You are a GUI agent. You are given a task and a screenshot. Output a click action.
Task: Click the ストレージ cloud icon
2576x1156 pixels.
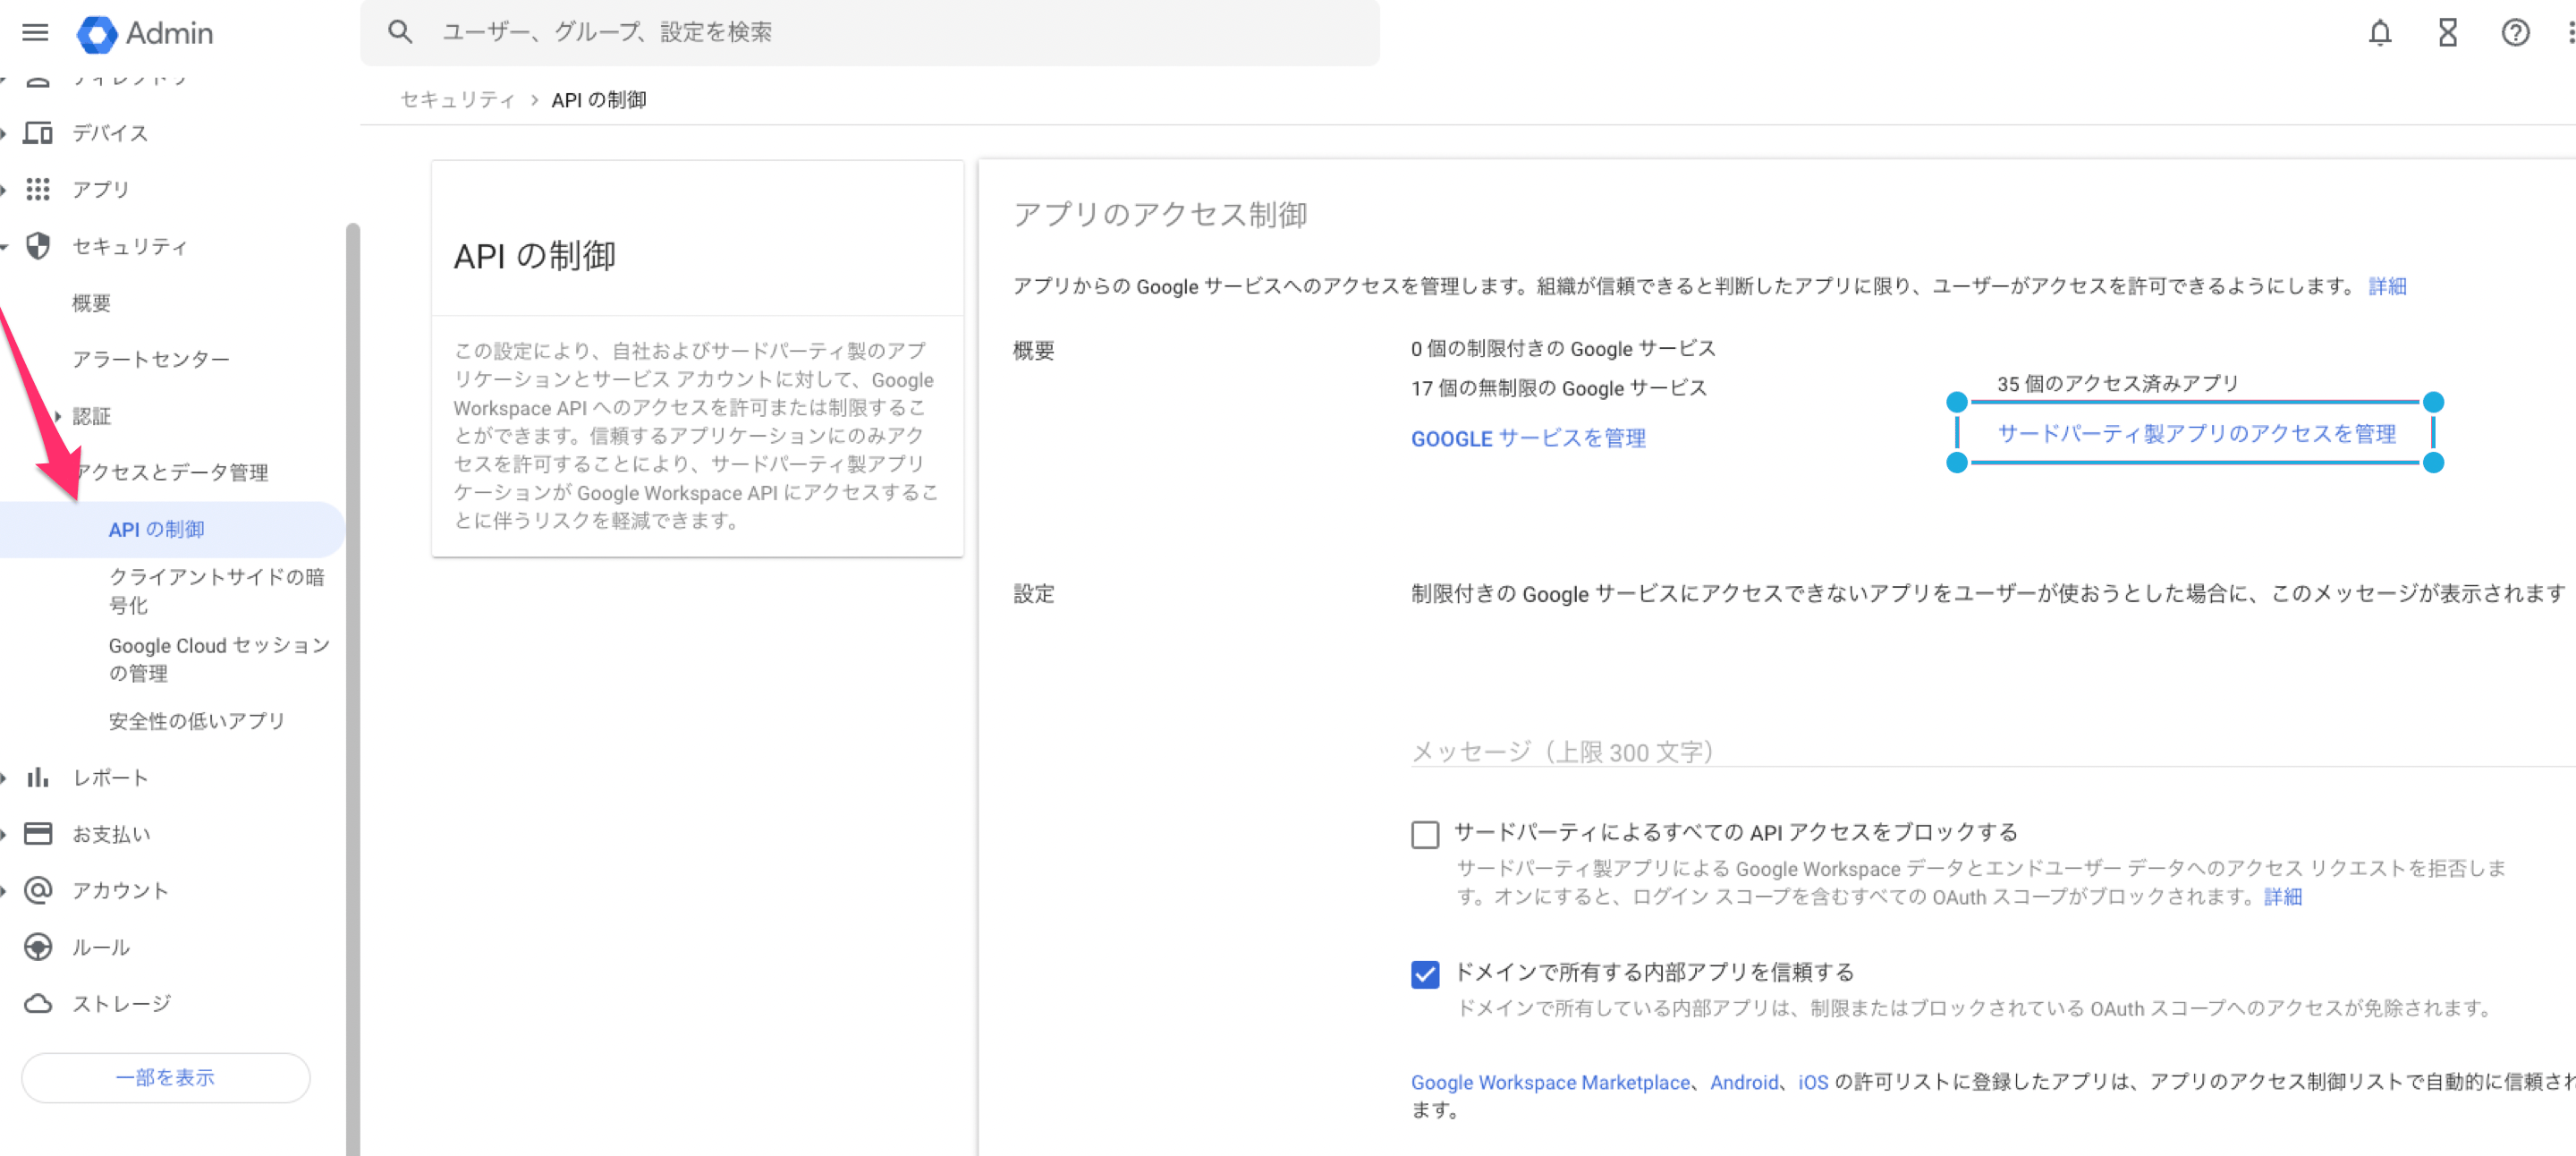[x=38, y=1003]
